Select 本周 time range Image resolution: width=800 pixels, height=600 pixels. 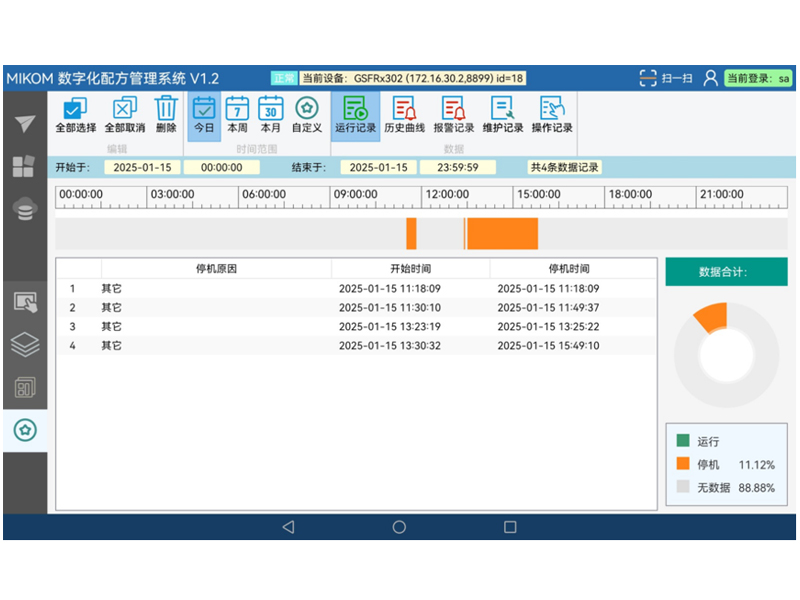click(x=237, y=109)
